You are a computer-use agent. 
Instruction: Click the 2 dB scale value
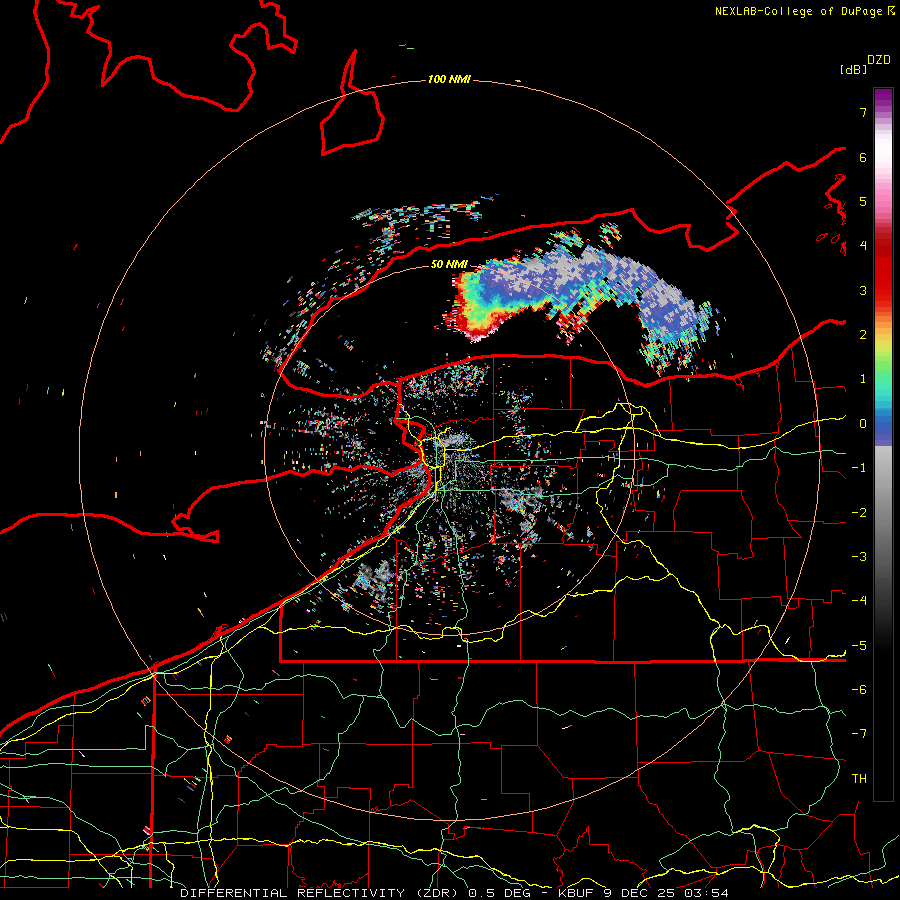(863, 335)
